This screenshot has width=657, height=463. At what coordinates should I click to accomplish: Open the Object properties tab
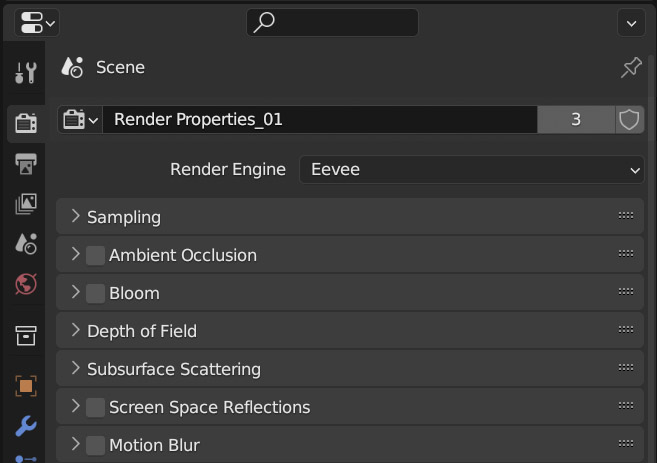pos(26,386)
